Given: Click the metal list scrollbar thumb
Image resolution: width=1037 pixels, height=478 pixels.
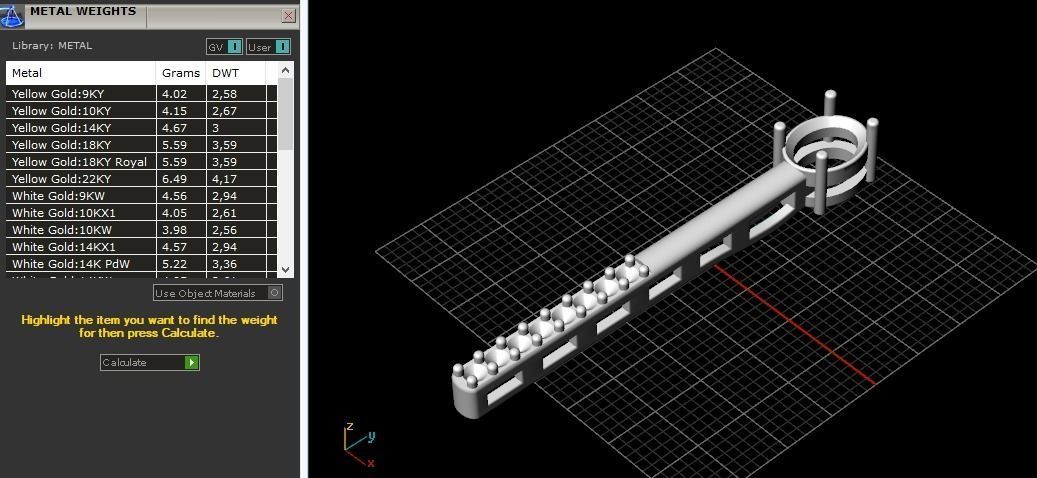Looking at the screenshot, I should point(286,114).
